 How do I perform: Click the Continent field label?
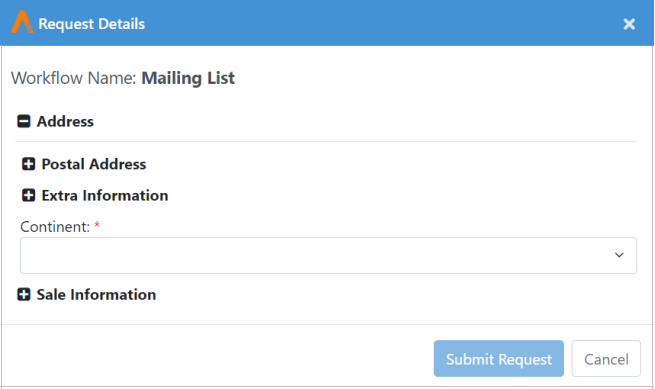click(x=55, y=226)
